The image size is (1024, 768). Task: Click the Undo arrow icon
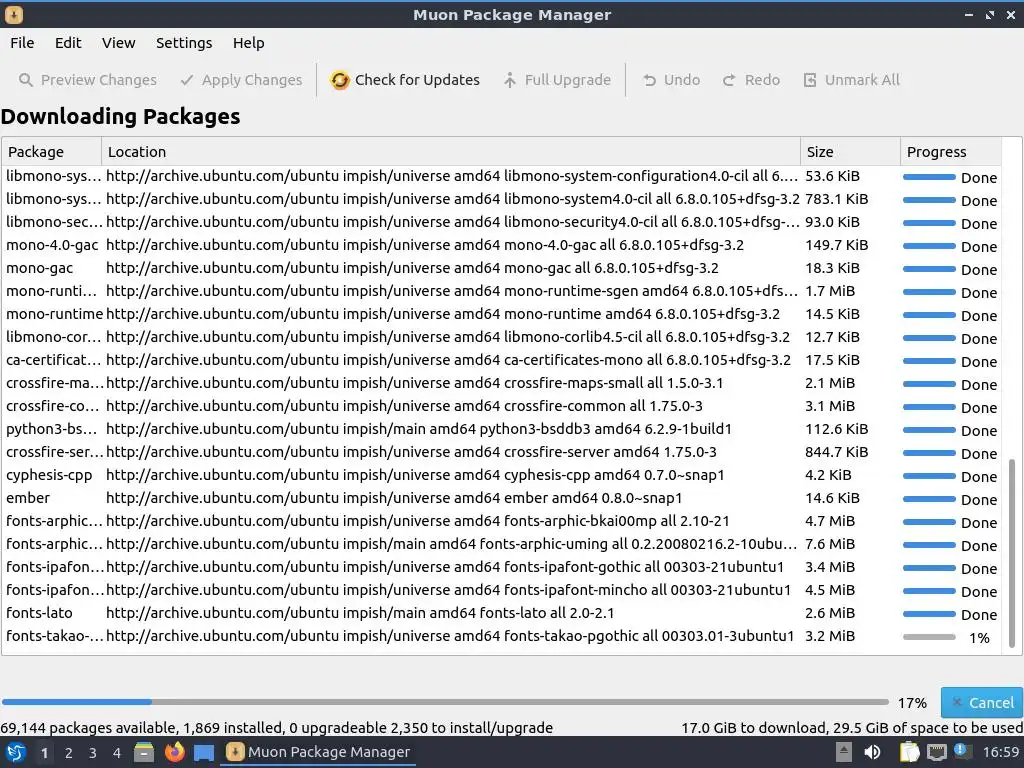(x=649, y=80)
